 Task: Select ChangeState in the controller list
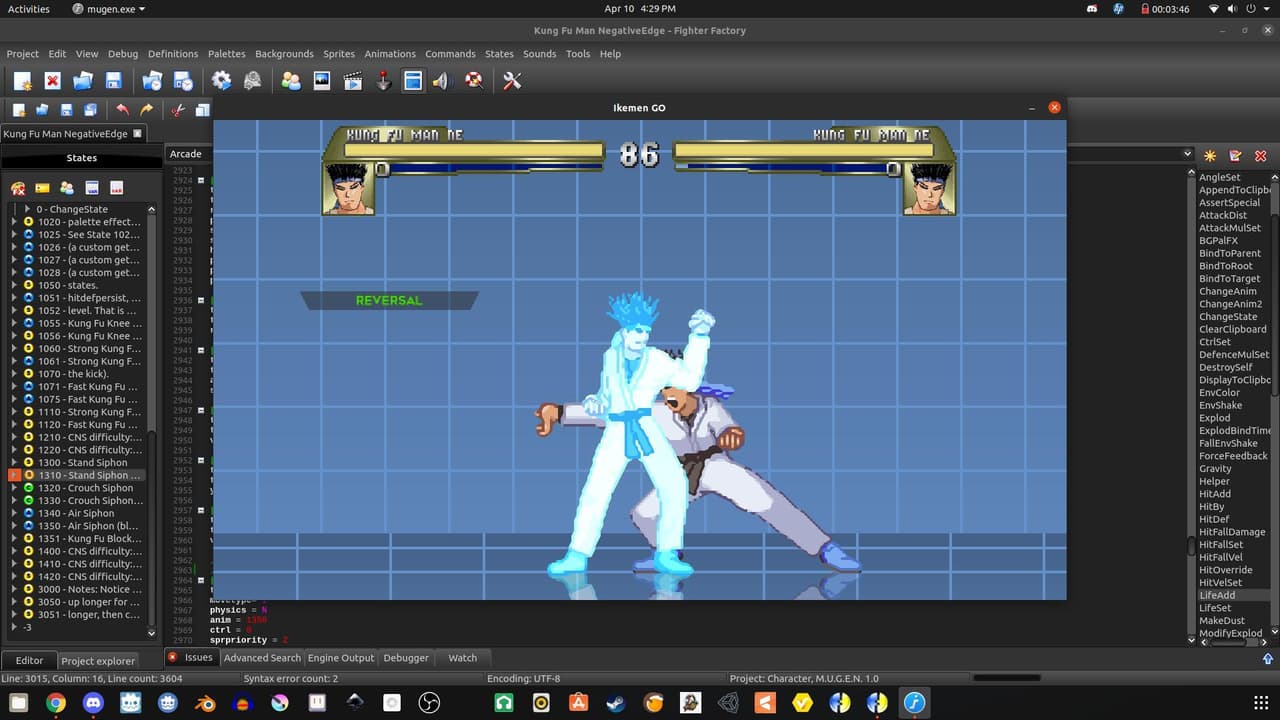pyautogui.click(x=1228, y=316)
